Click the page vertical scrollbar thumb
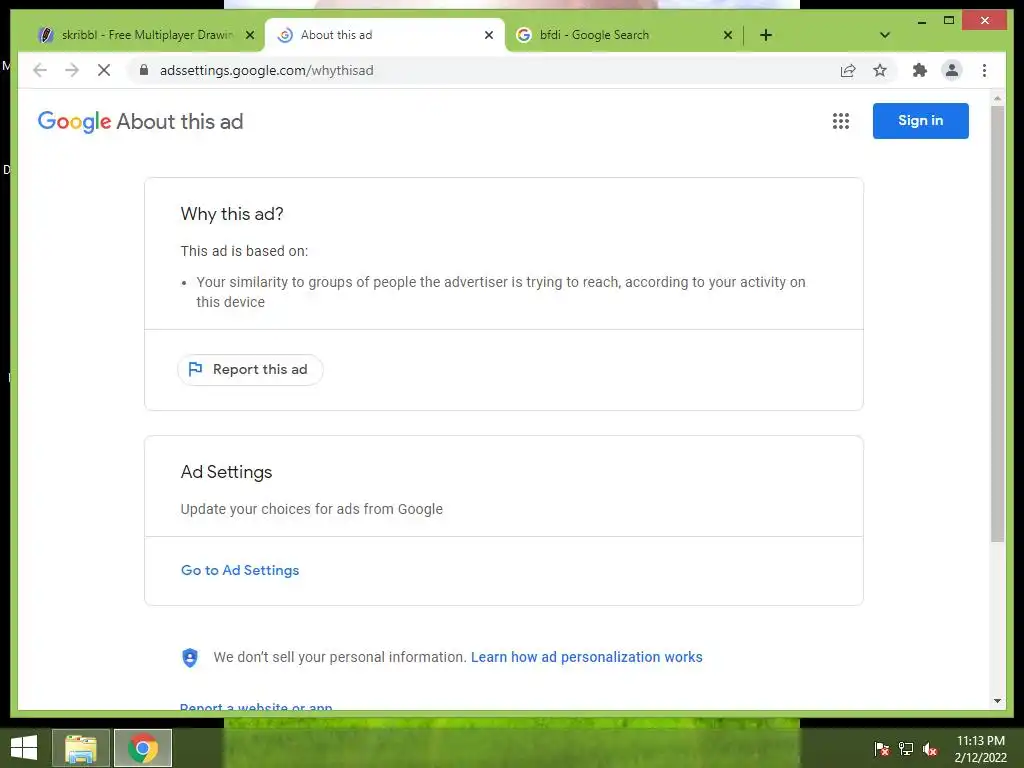Viewport: 1024px width, 768px height. (x=997, y=324)
